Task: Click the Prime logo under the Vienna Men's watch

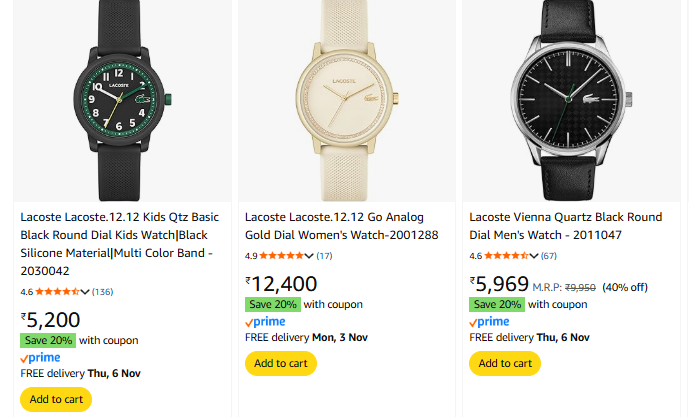Action: click(489, 321)
